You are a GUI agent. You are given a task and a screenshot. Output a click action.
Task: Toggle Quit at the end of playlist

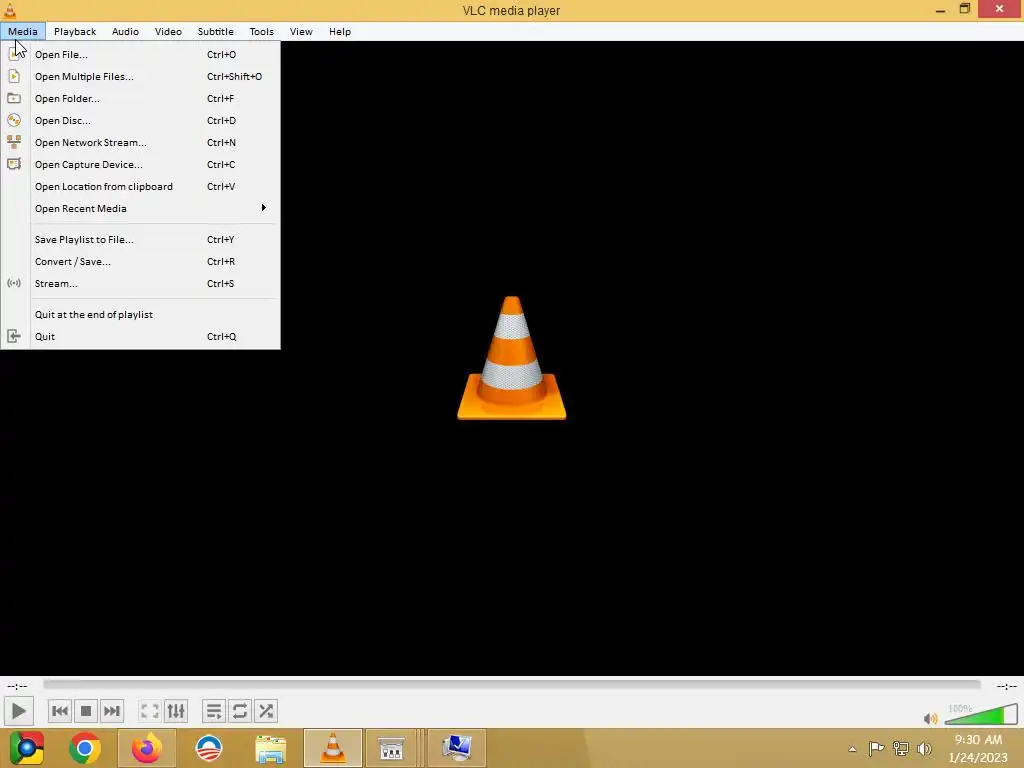point(140,314)
